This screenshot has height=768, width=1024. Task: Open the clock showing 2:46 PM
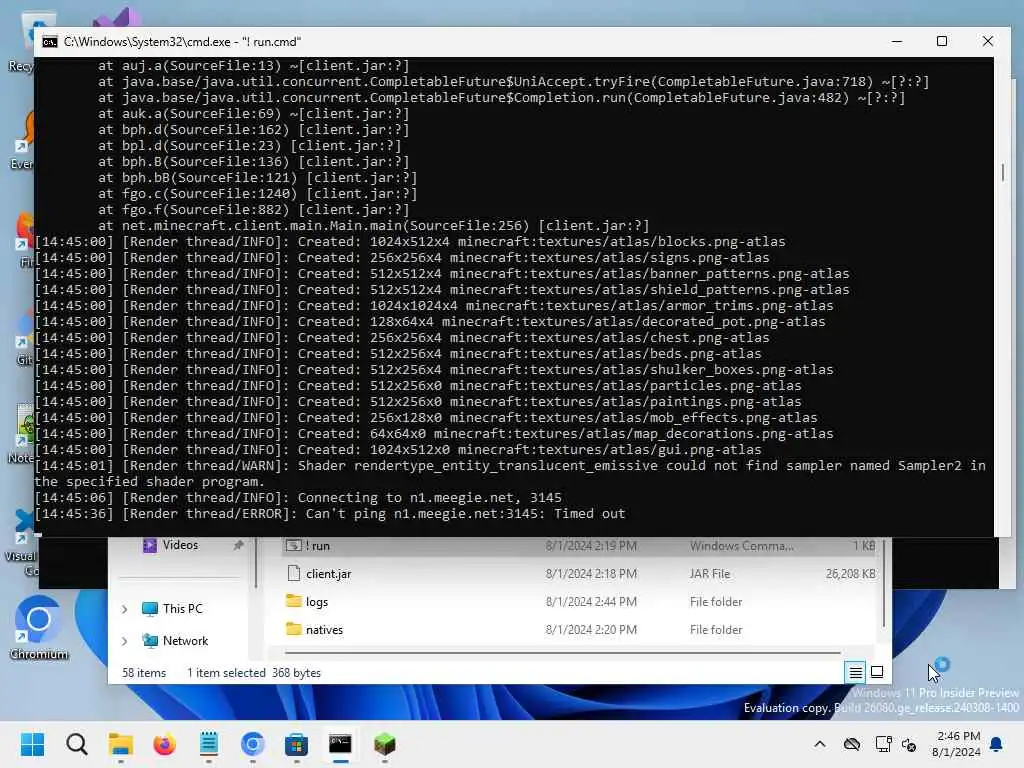(956, 744)
